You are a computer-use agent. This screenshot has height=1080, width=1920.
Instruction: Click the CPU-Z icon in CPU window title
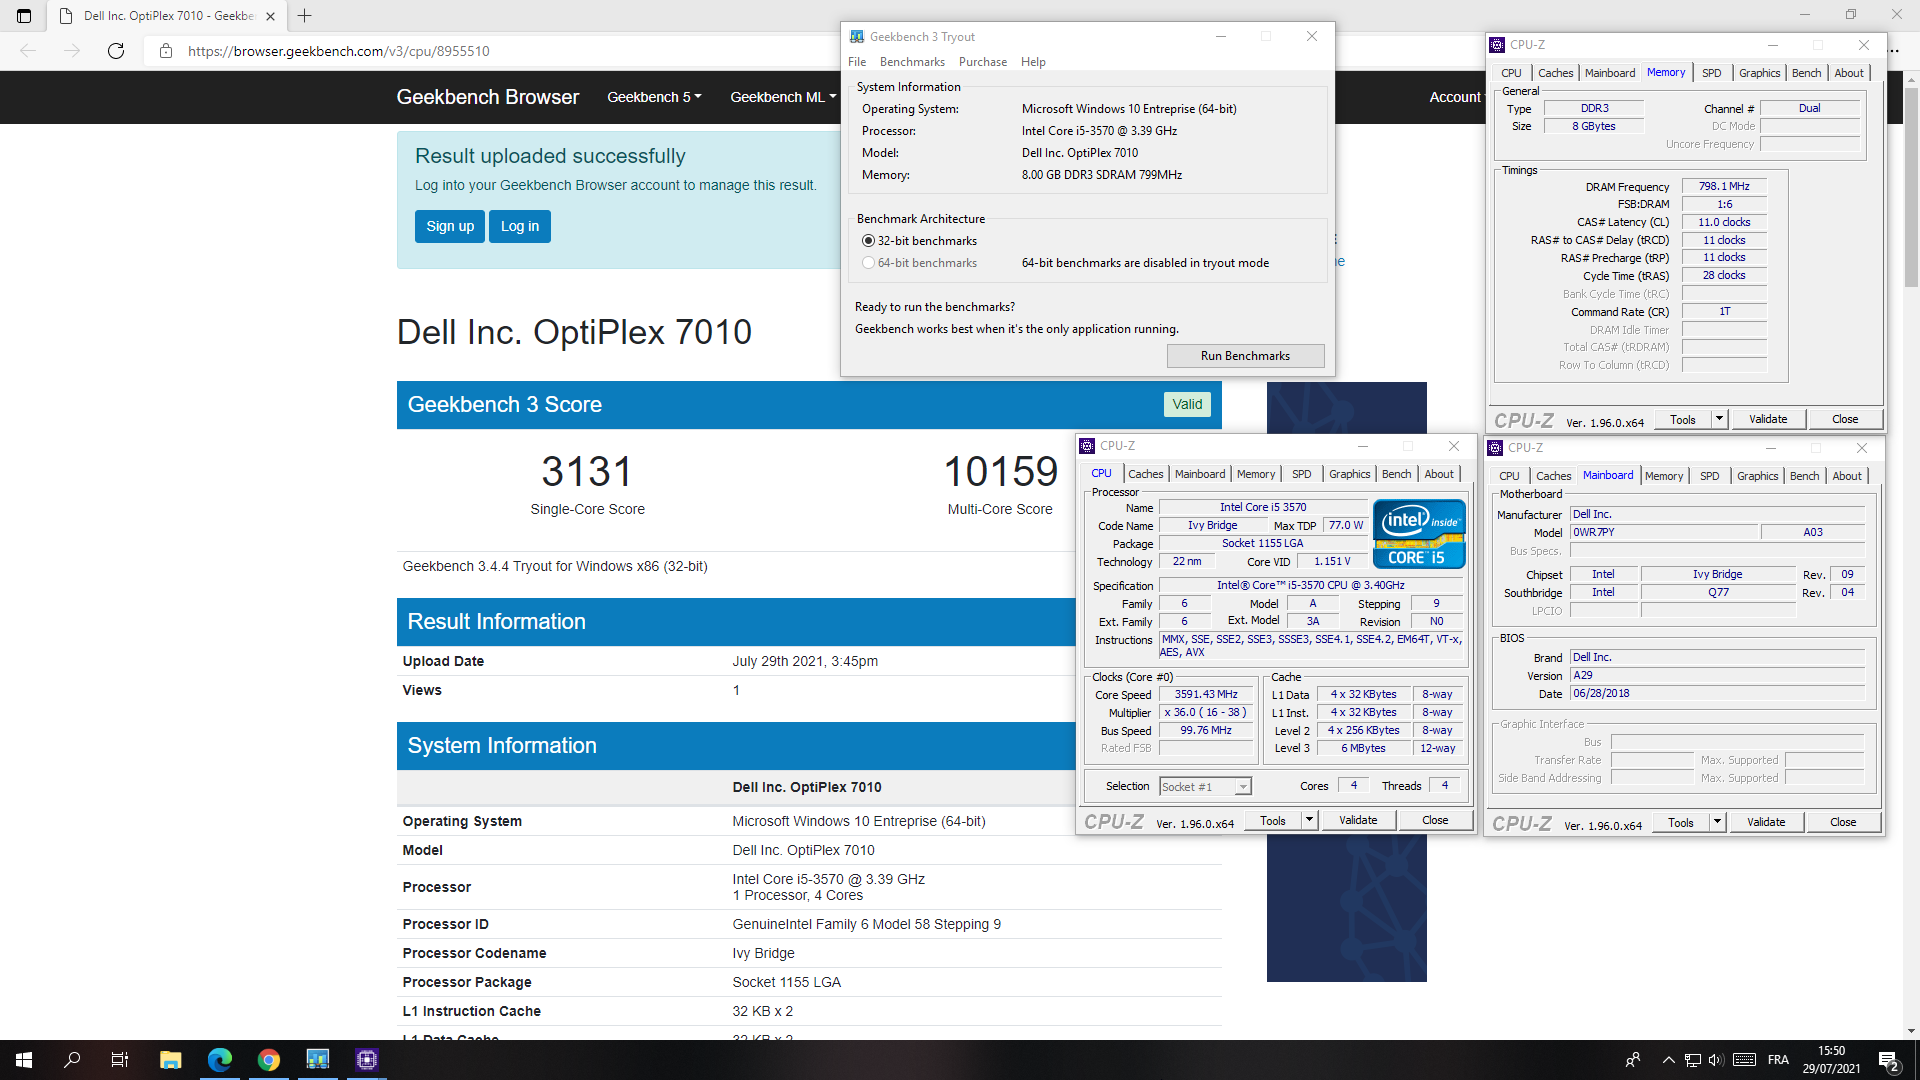click(x=1087, y=446)
